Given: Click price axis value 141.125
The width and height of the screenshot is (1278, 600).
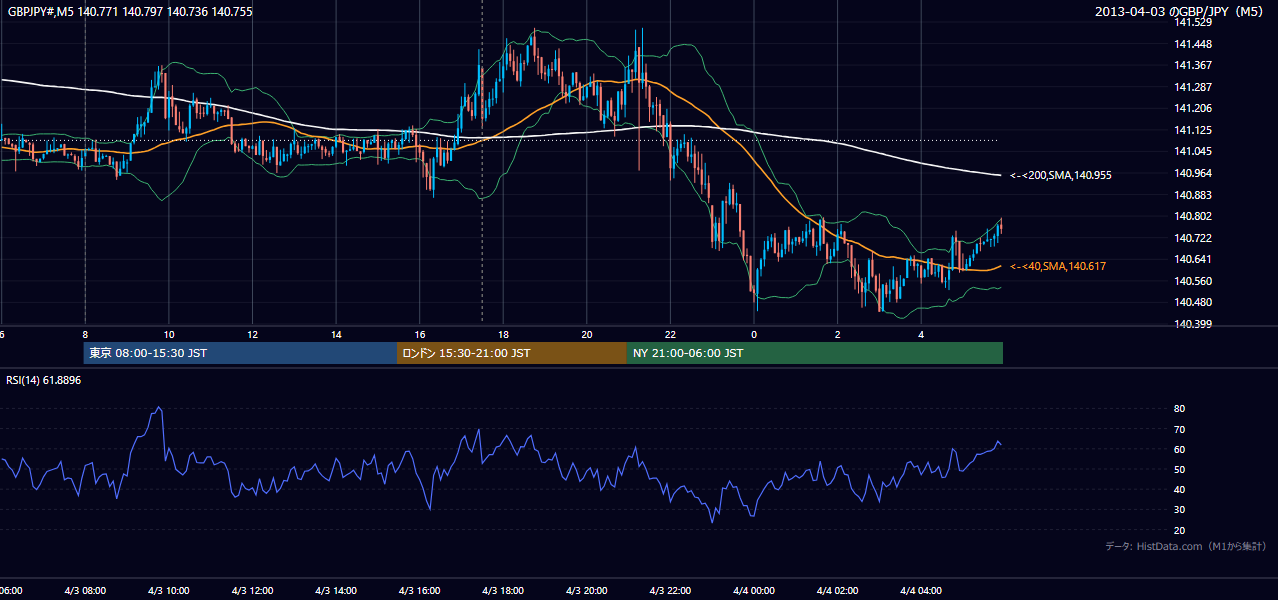Looking at the screenshot, I should pyautogui.click(x=1193, y=130).
